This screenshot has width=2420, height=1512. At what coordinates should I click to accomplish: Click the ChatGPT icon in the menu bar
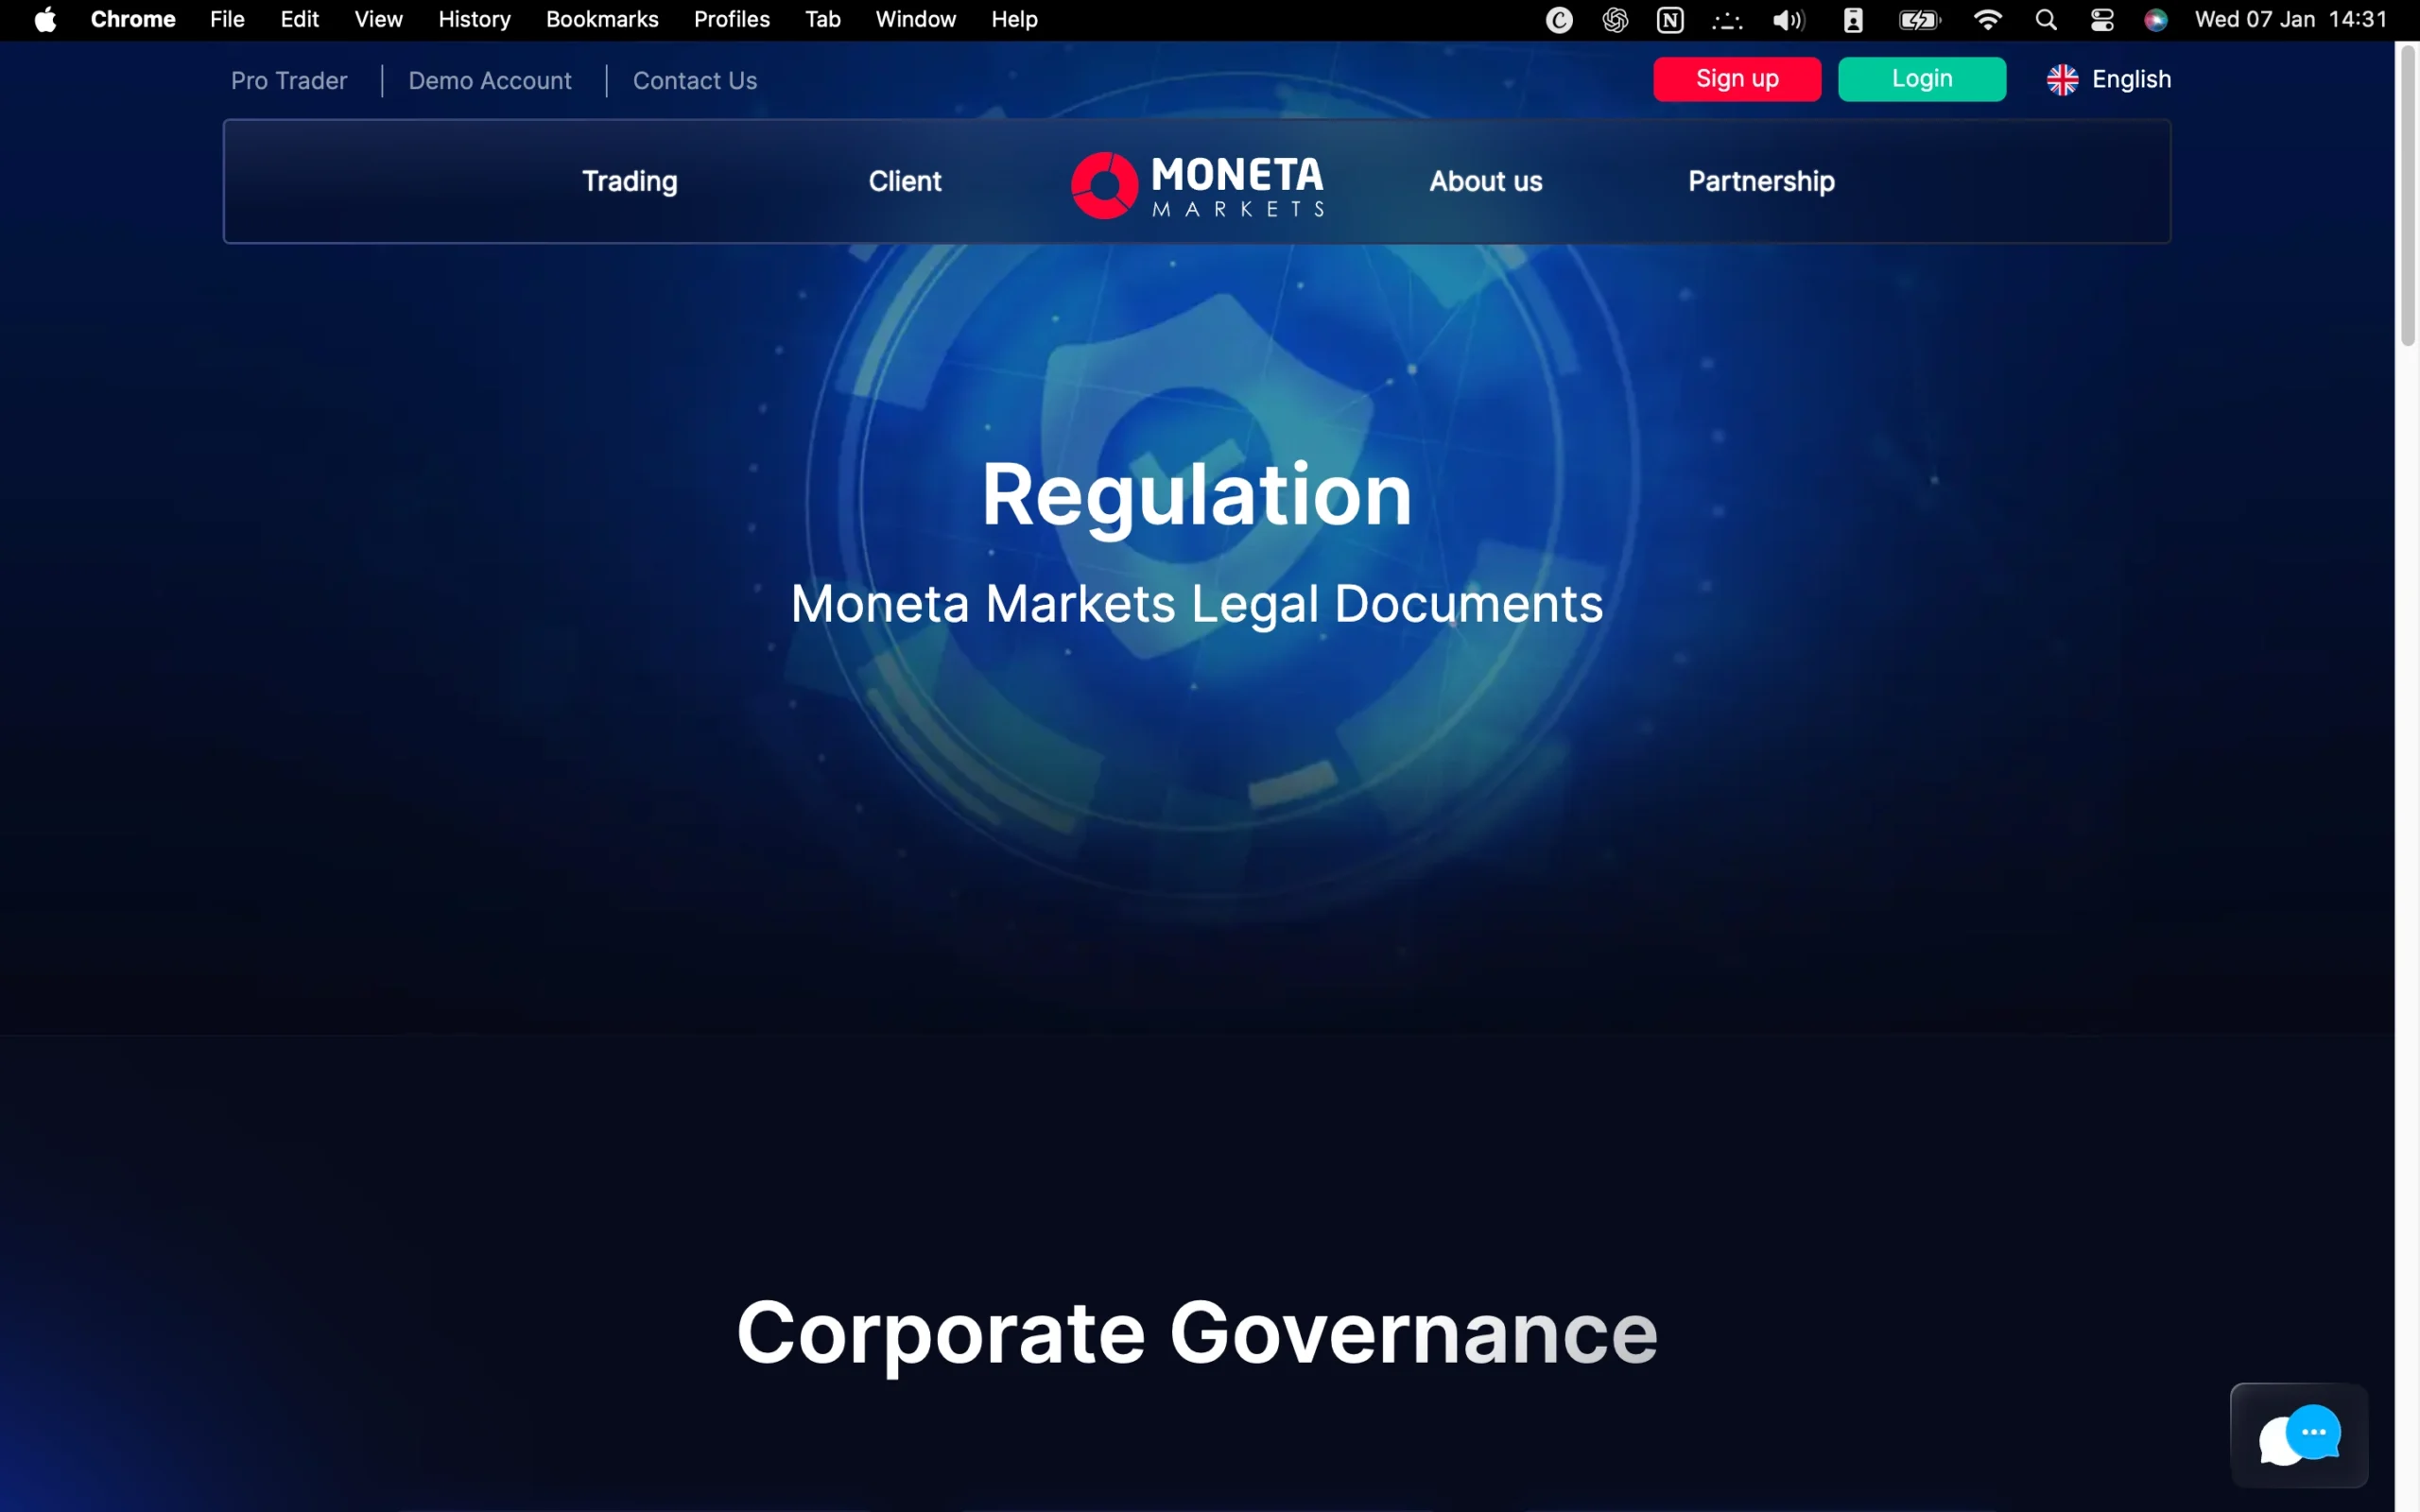(x=1614, y=19)
